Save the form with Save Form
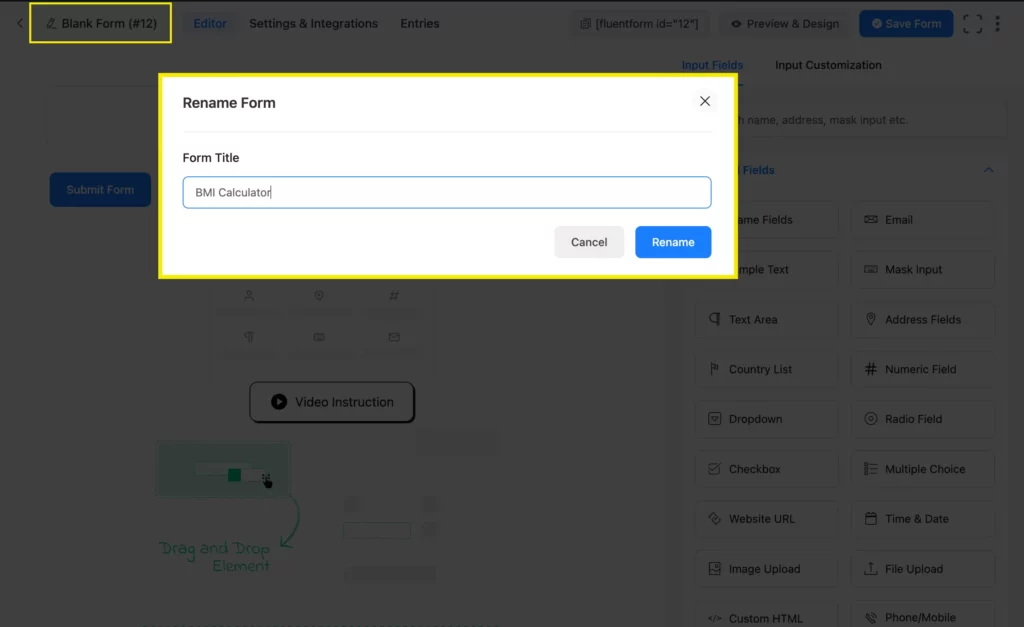This screenshot has height=627, width=1024. tap(906, 23)
